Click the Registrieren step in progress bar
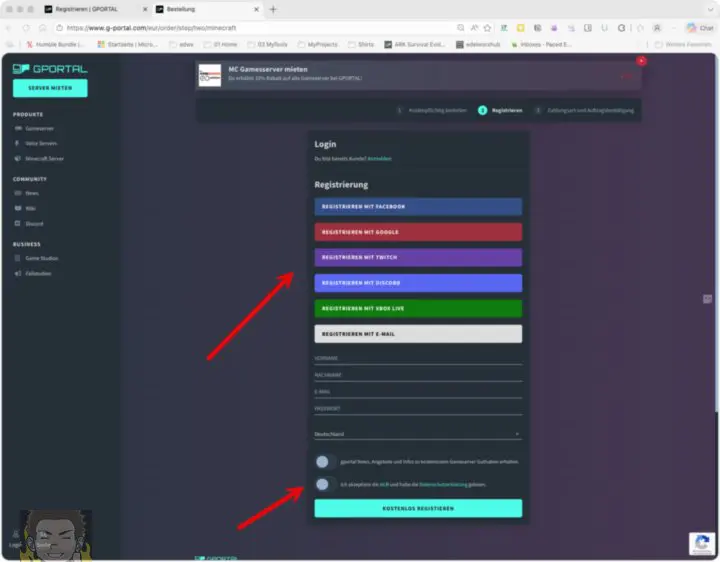 501,110
